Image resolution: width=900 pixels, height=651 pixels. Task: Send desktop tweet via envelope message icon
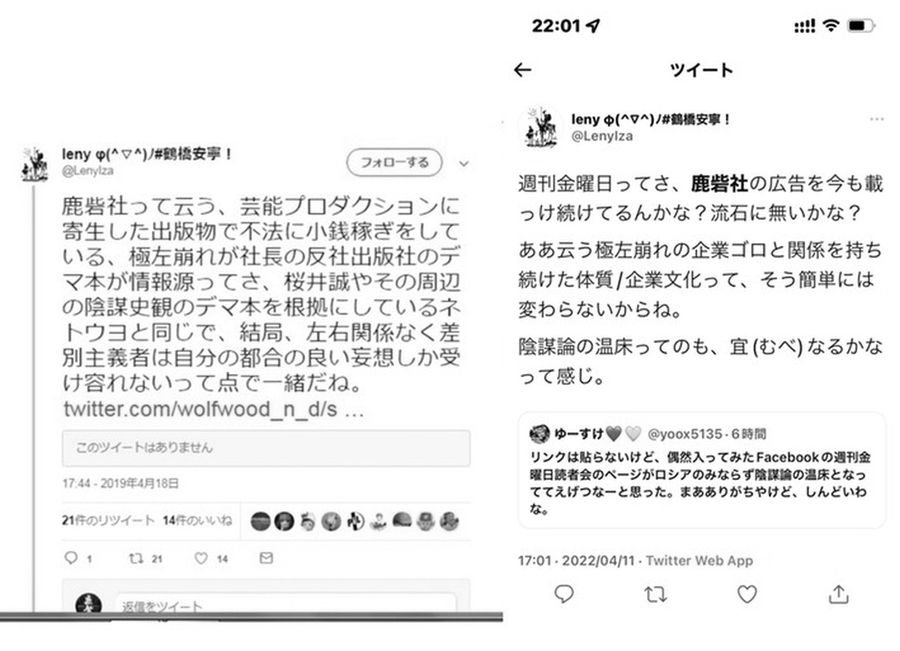(266, 557)
